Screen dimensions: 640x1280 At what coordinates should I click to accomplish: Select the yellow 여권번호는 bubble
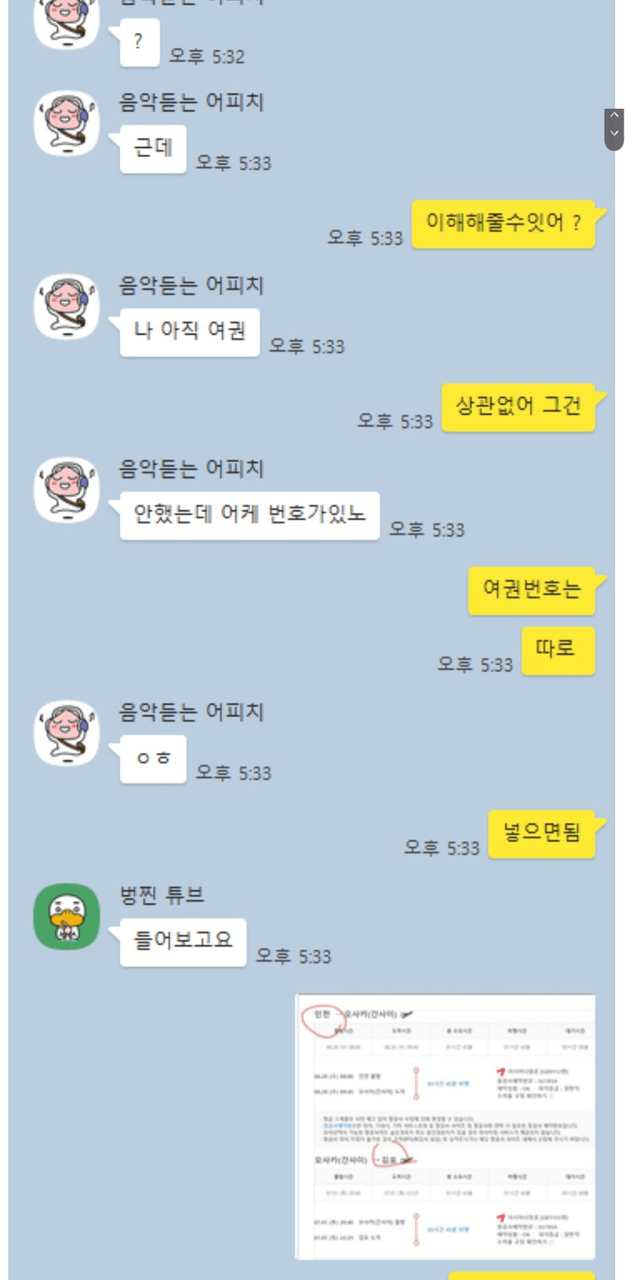(532, 590)
